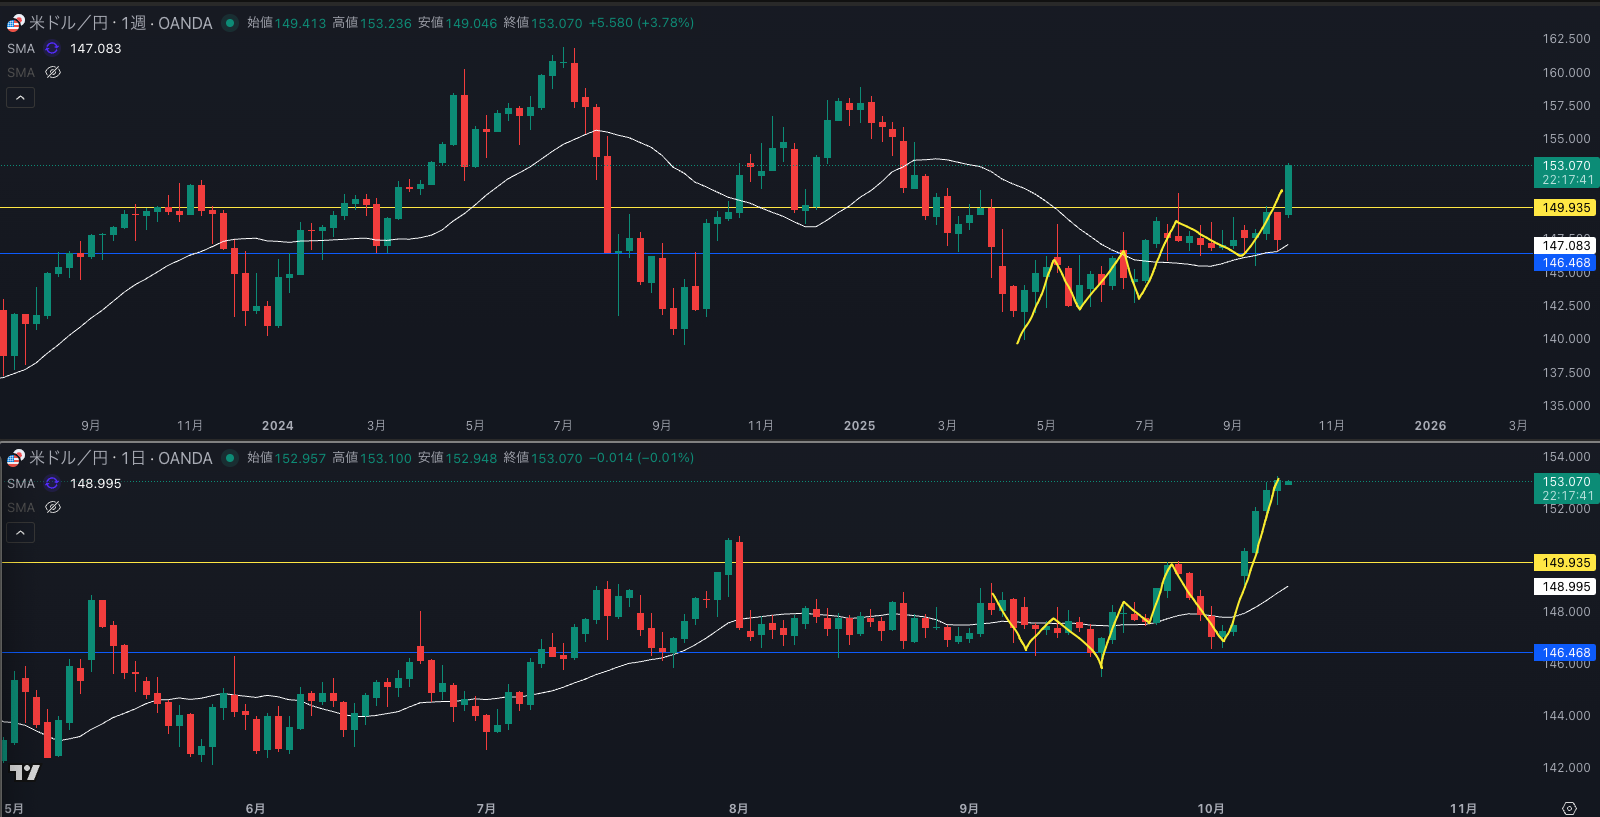Open the 米ドル/円 1日 symbol title

(120, 458)
